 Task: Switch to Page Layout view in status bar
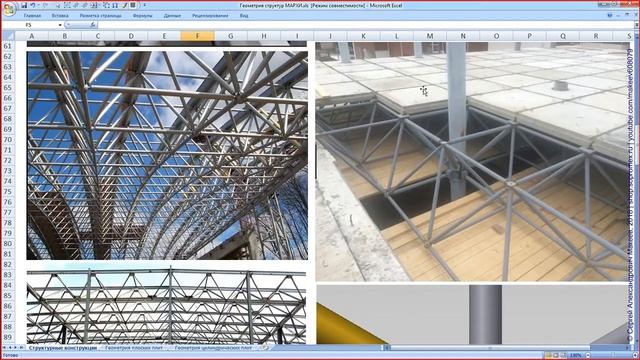coord(556,356)
